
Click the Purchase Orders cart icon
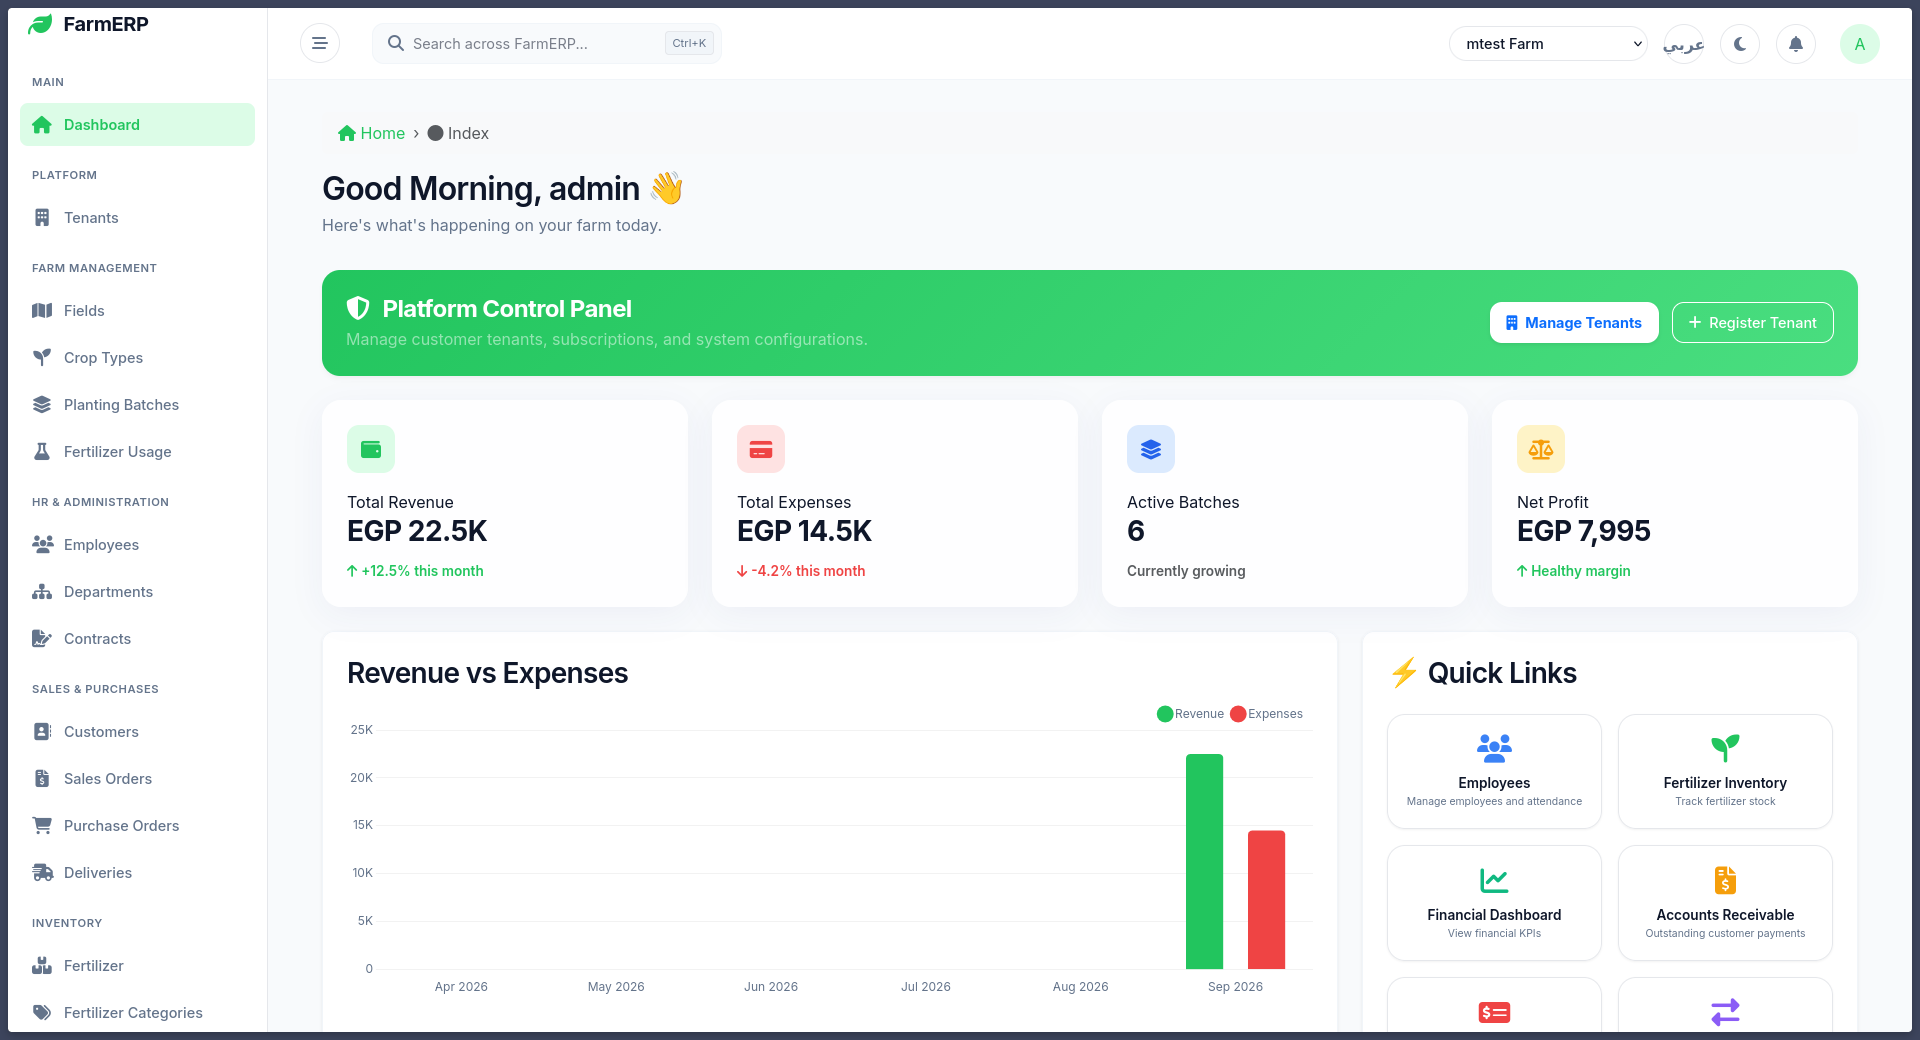[42, 826]
